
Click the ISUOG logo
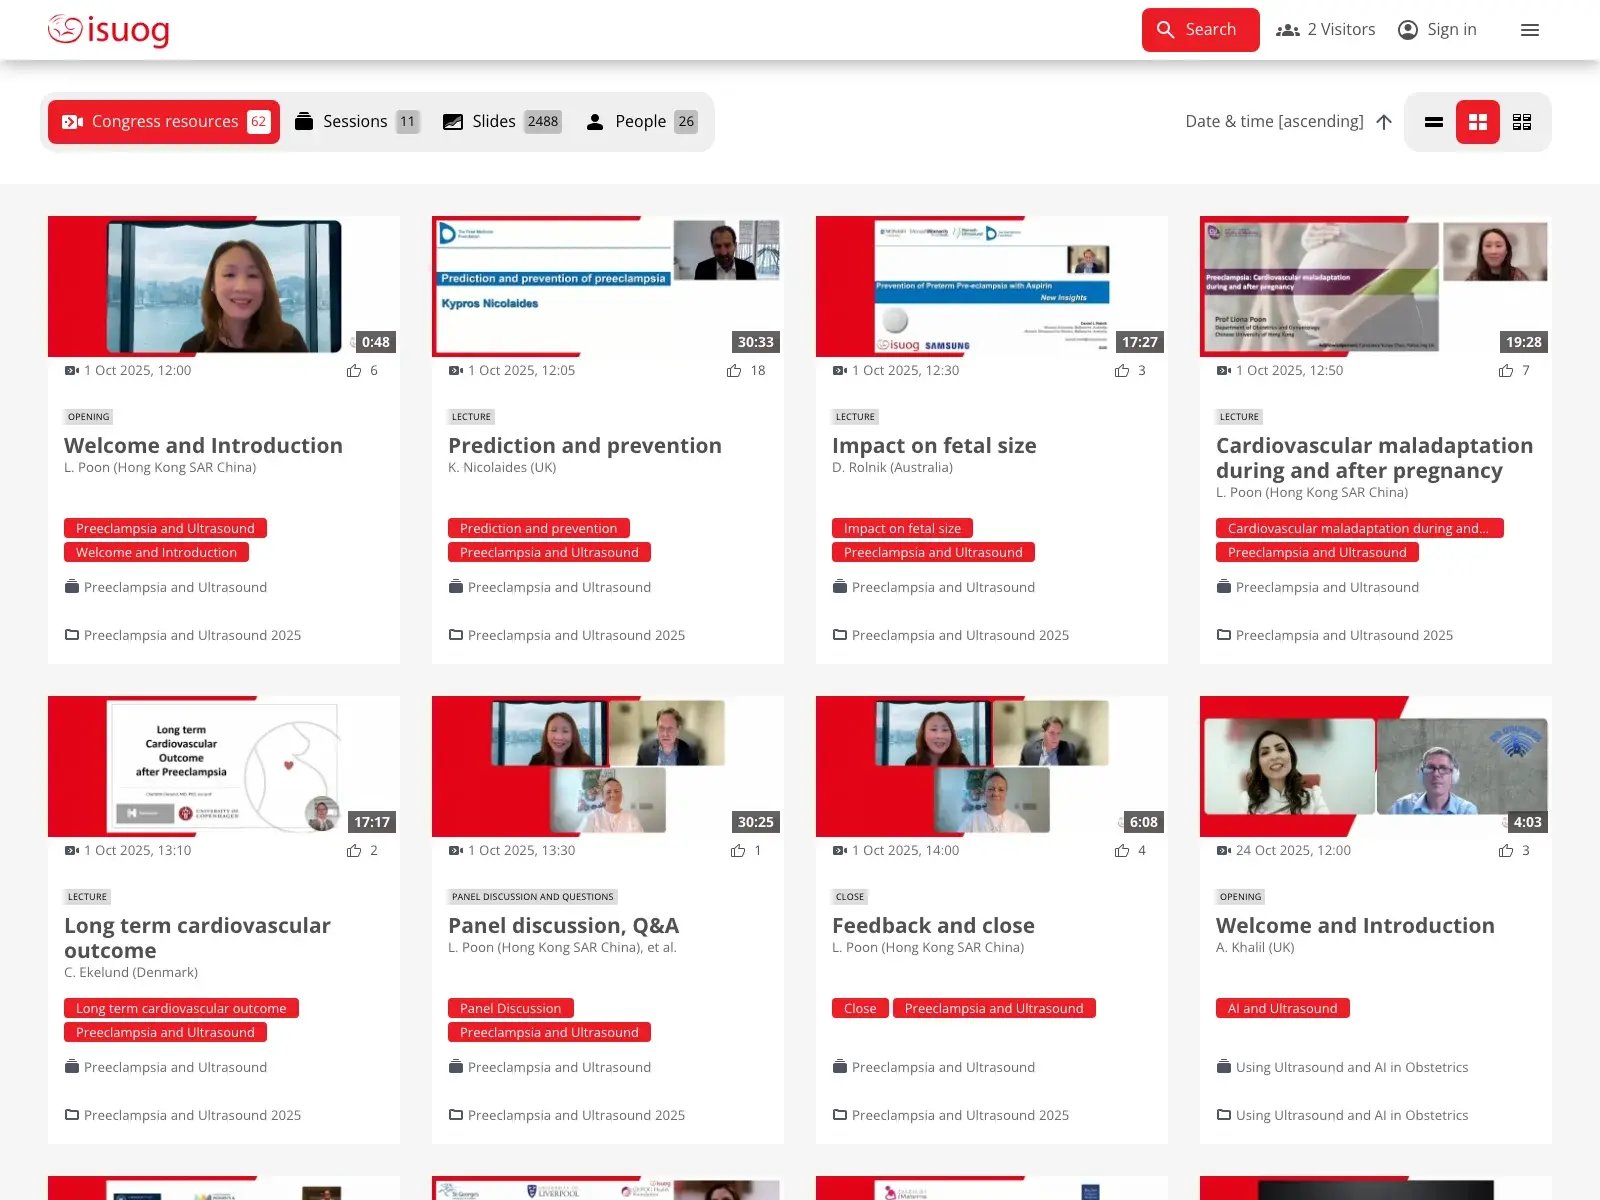tap(108, 30)
